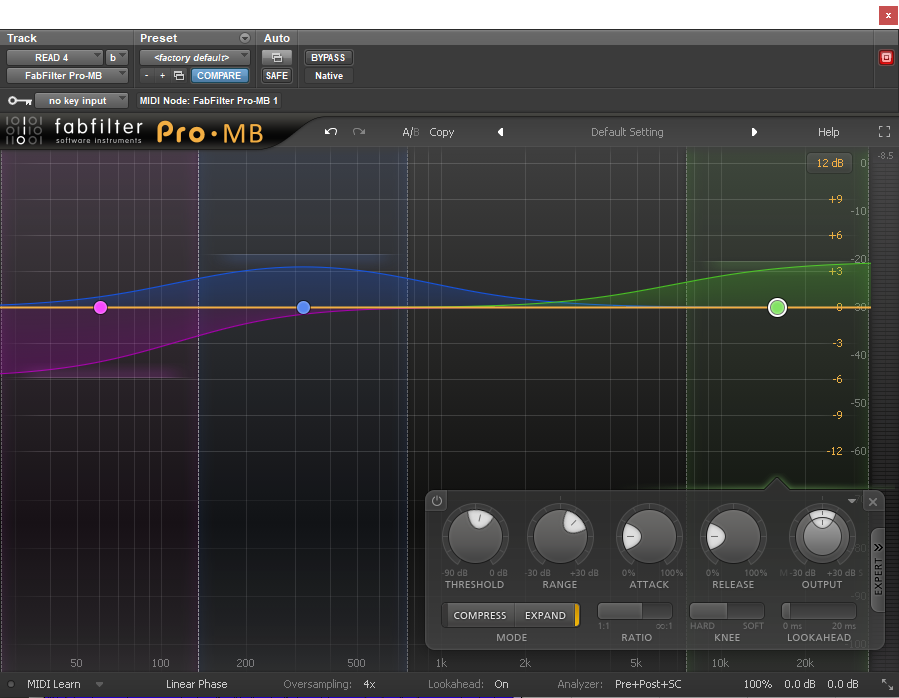Screen dimensions: 899x698
Task: Open the band options dropdown arrow
Action: point(852,501)
